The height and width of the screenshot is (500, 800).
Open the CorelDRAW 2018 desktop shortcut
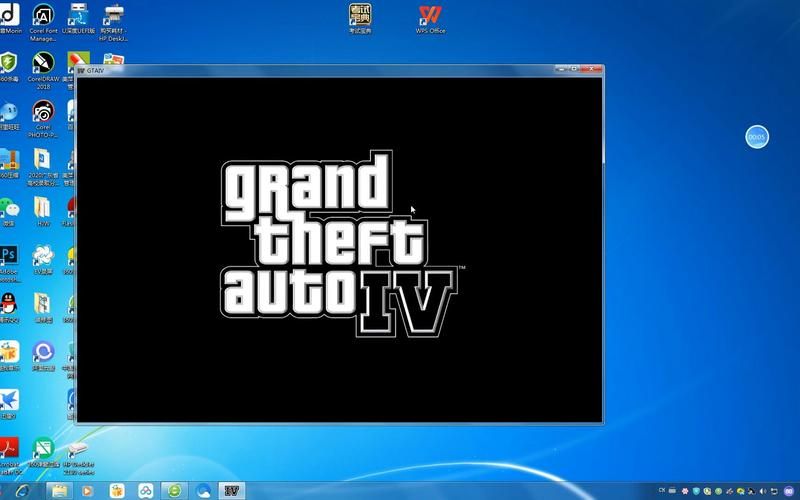43,70
